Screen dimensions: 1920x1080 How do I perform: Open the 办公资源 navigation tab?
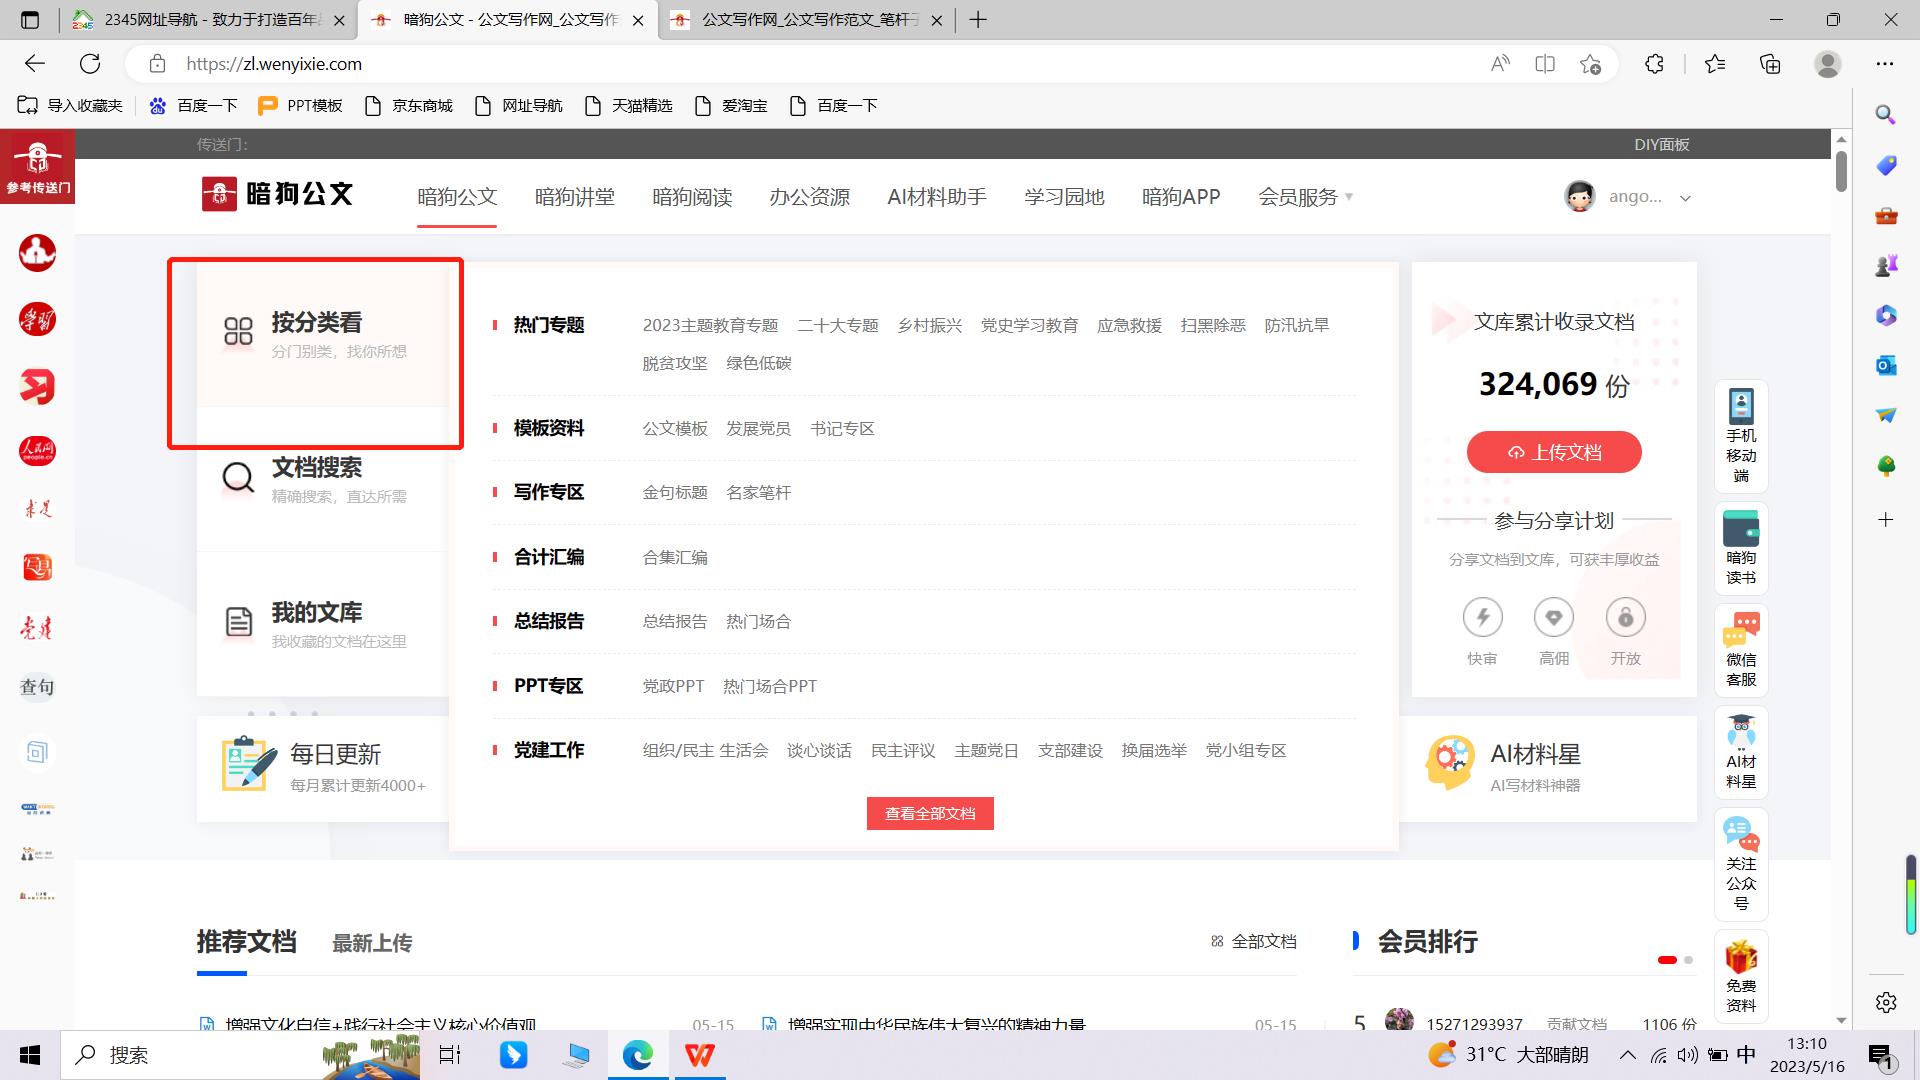[810, 197]
